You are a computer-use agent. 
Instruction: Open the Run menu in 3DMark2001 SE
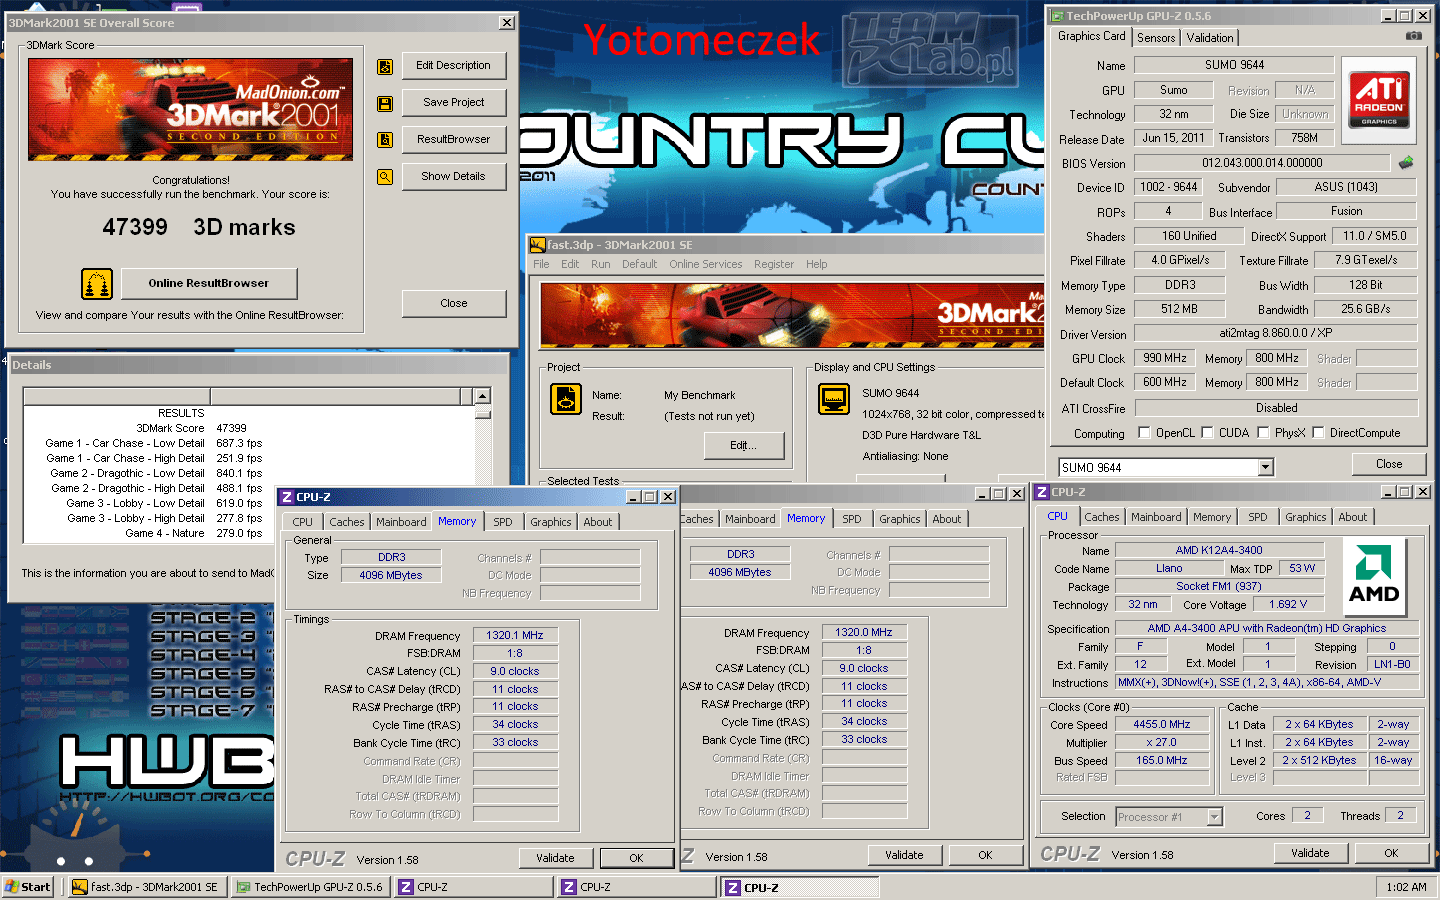coord(600,264)
